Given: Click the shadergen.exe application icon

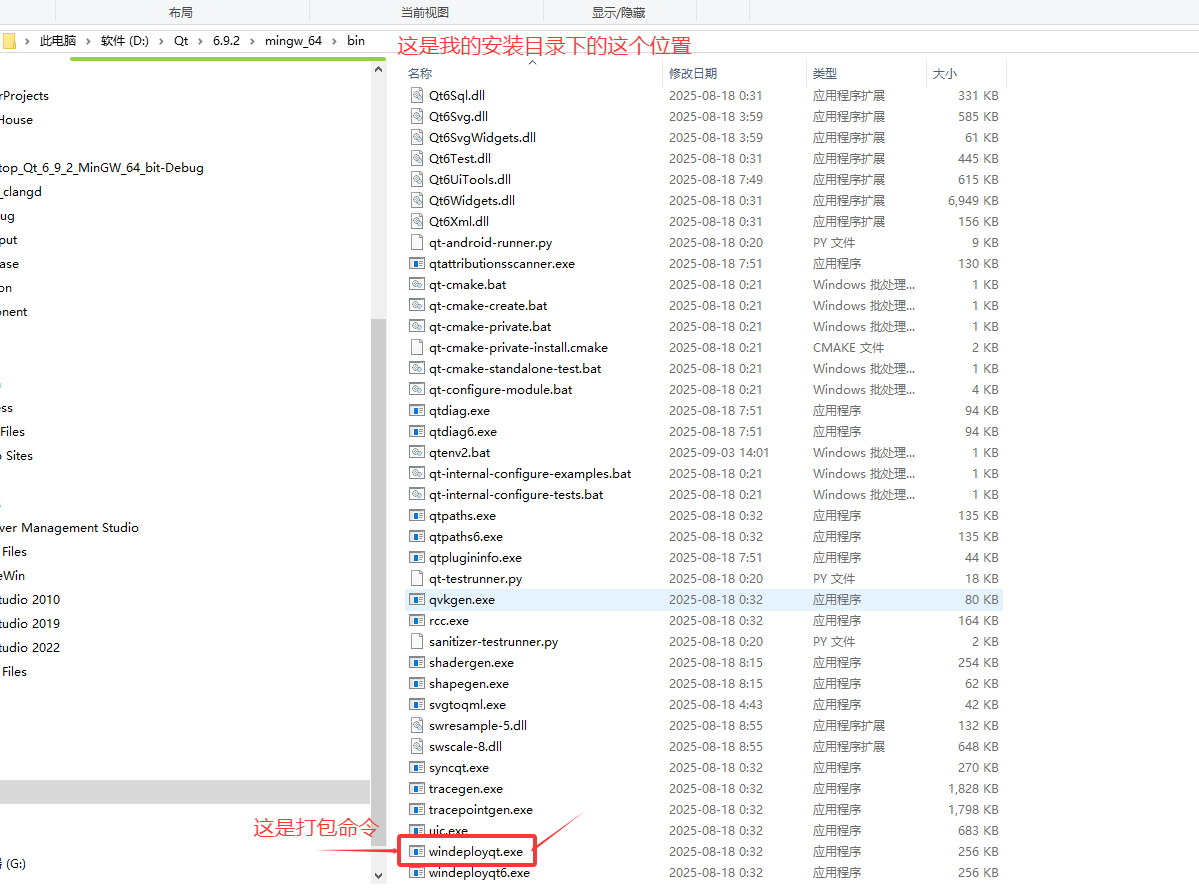Looking at the screenshot, I should click(x=417, y=662).
